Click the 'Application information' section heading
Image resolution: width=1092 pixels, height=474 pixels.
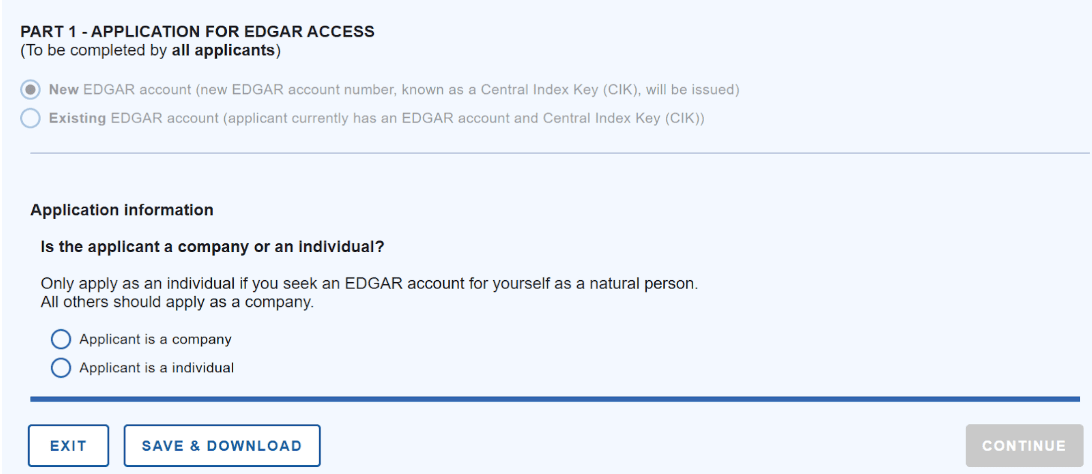(122, 210)
